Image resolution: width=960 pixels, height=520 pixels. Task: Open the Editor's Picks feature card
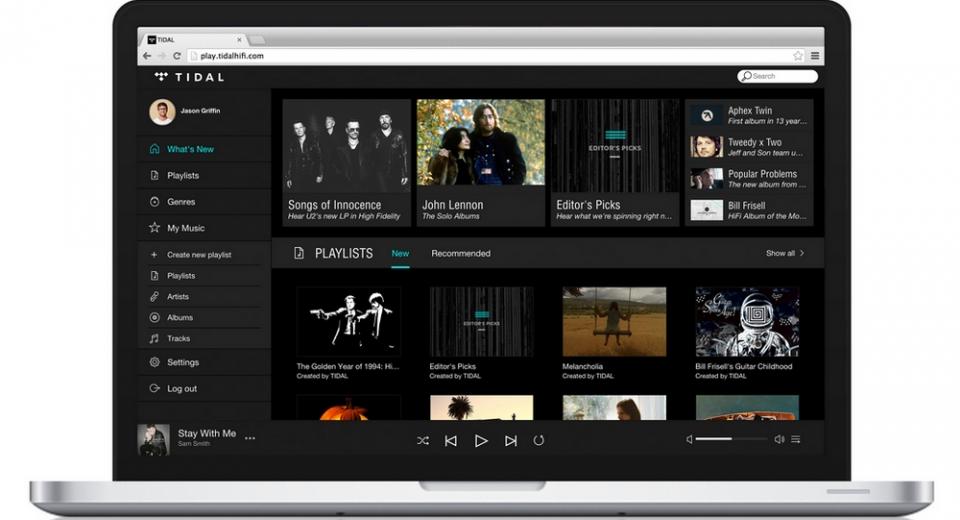[615, 162]
